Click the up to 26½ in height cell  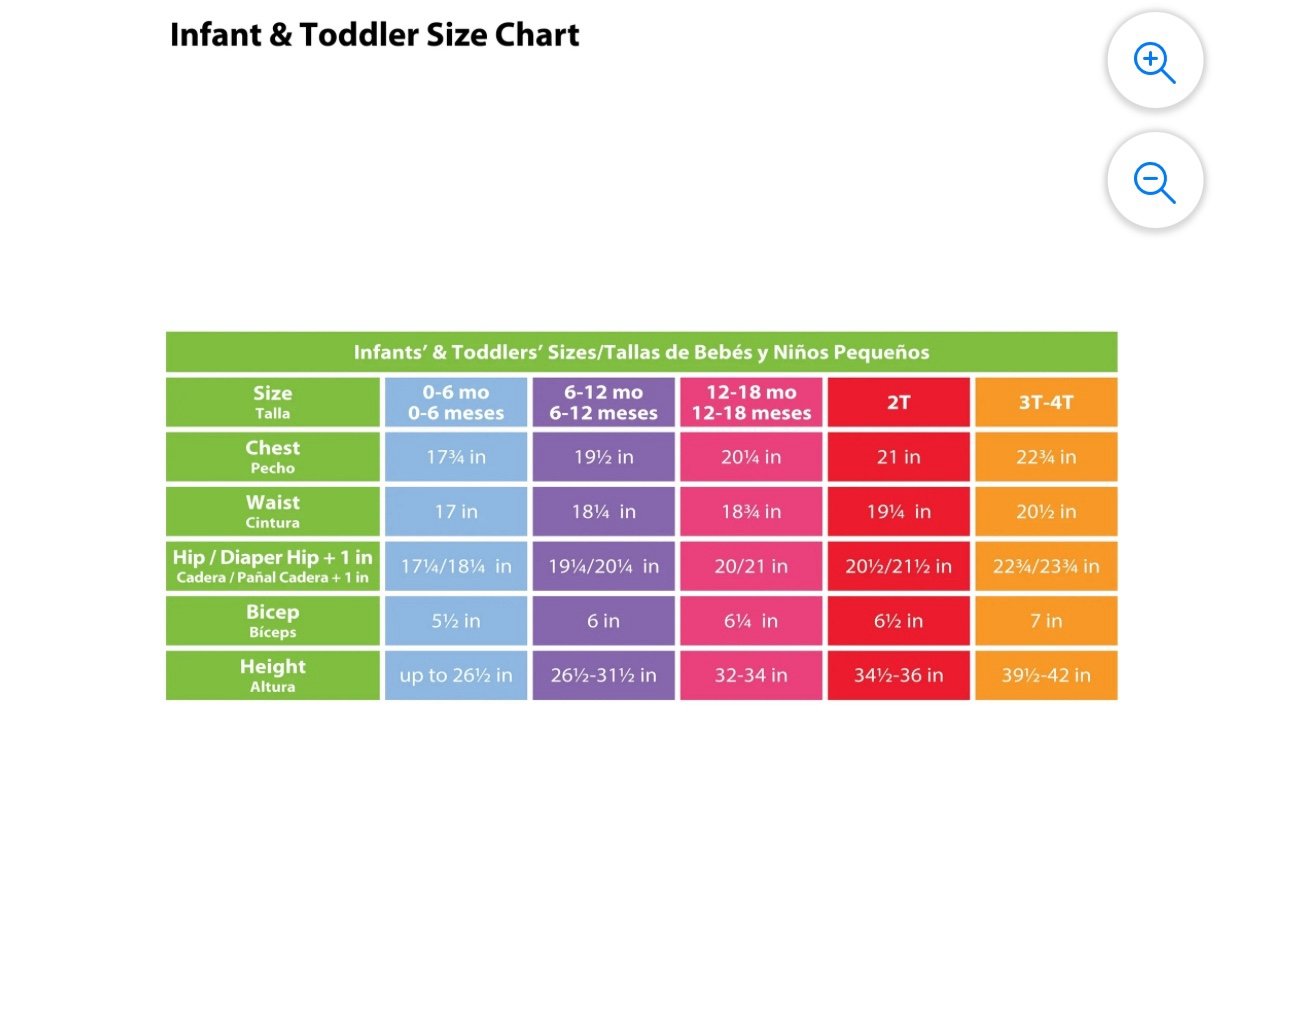pos(456,675)
